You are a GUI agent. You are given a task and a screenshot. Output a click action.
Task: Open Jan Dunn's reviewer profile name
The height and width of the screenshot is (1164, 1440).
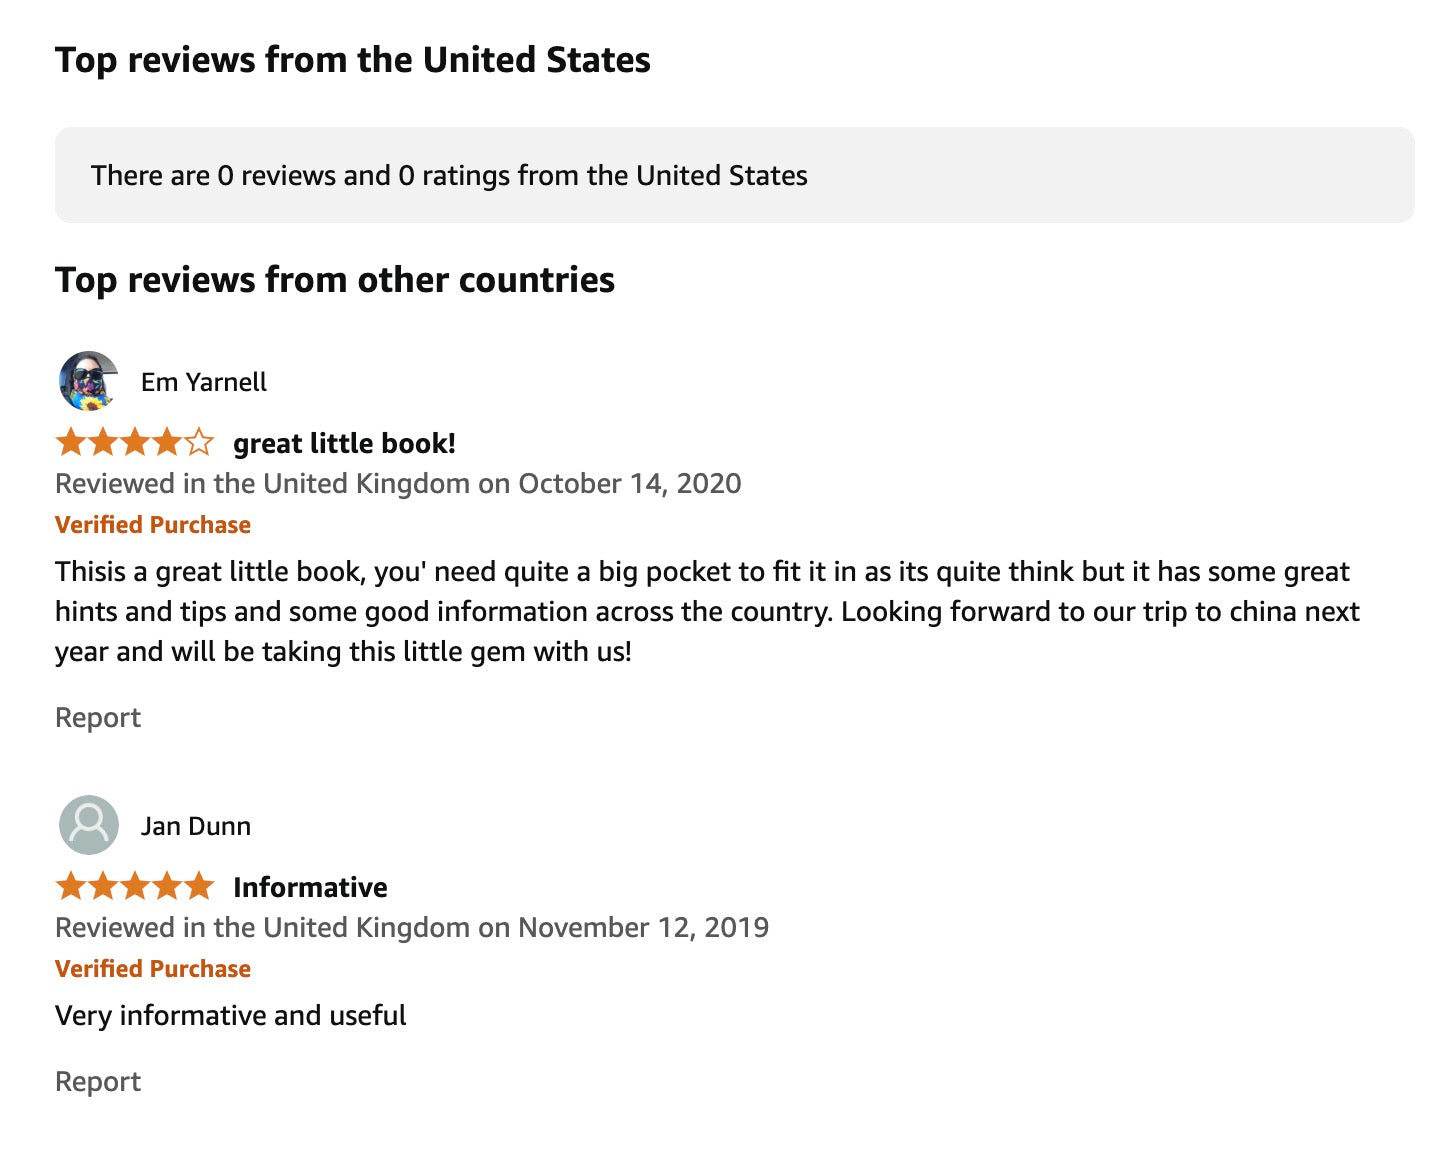coord(196,826)
